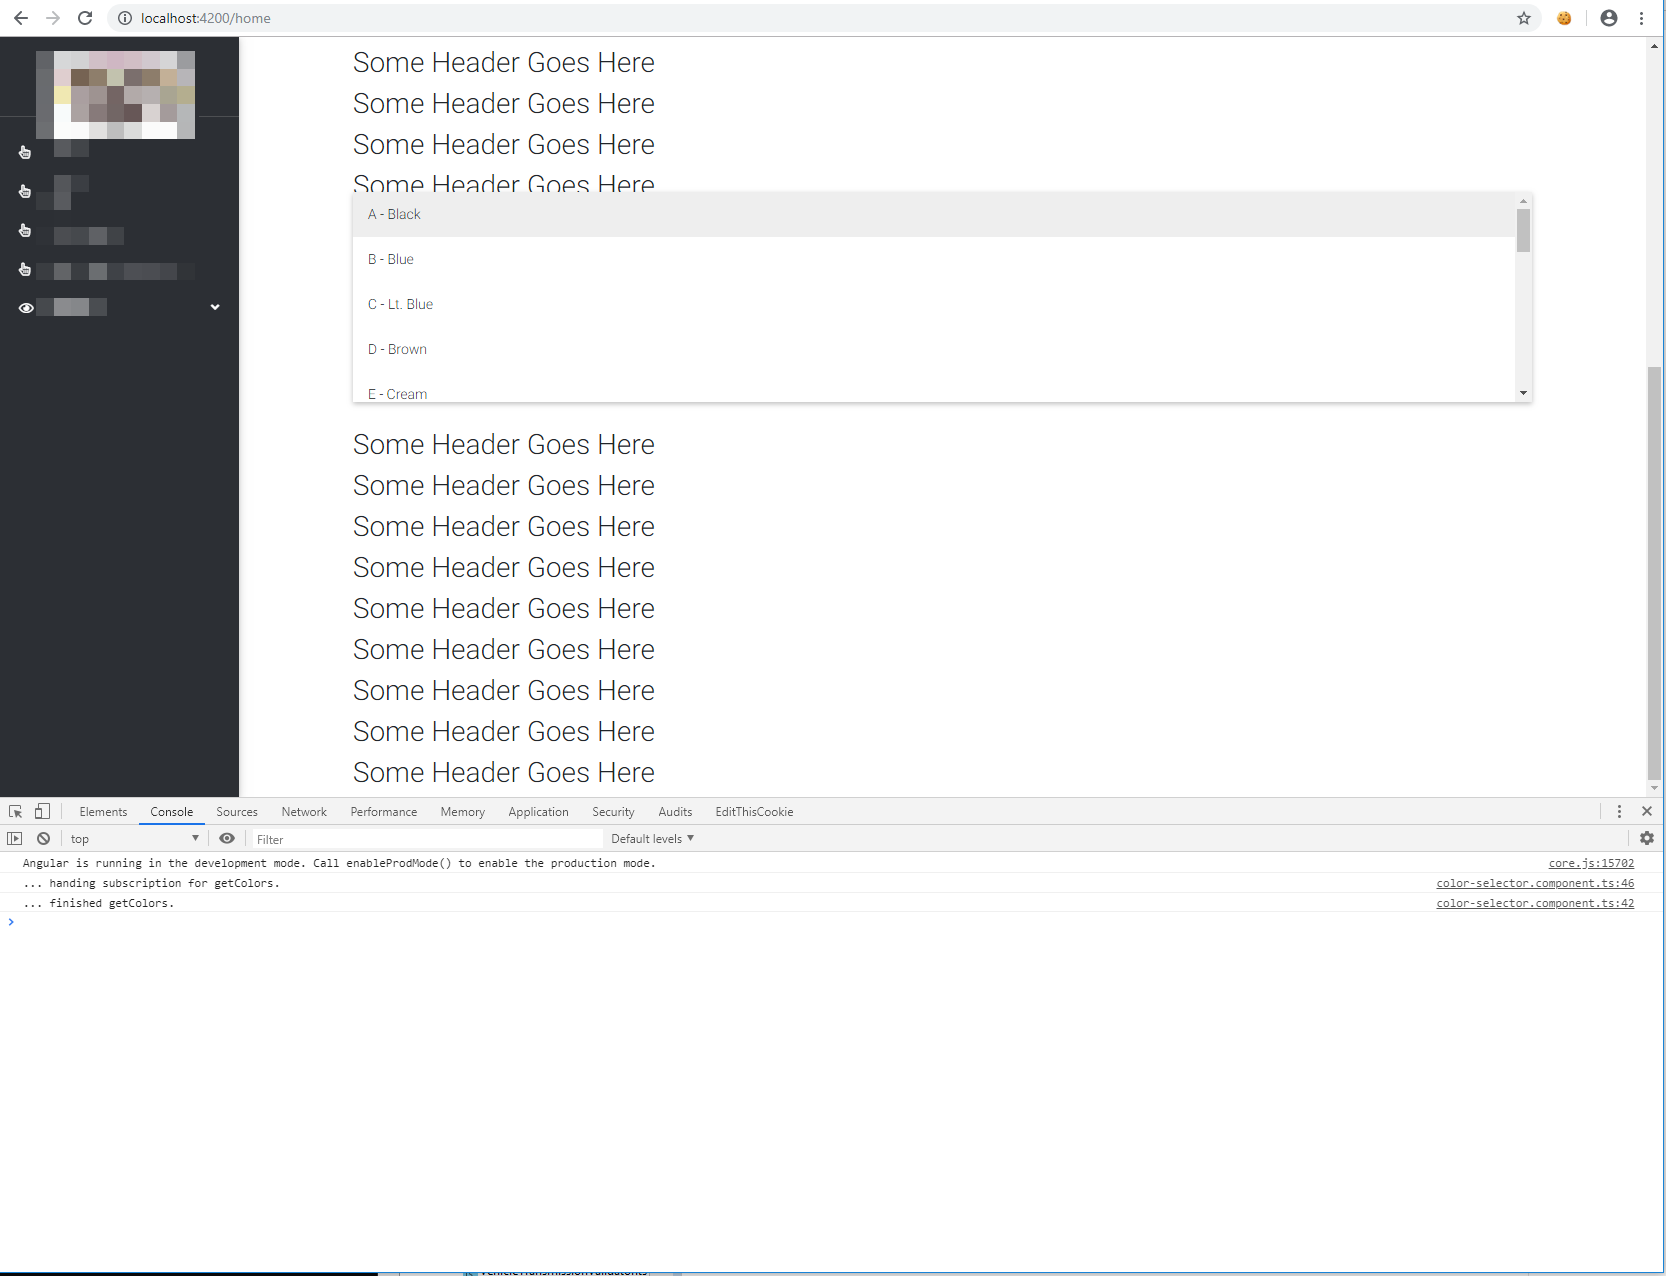Click the dropdown list scrollbar thumb
Image resolution: width=1666 pixels, height=1276 pixels.
(x=1524, y=230)
